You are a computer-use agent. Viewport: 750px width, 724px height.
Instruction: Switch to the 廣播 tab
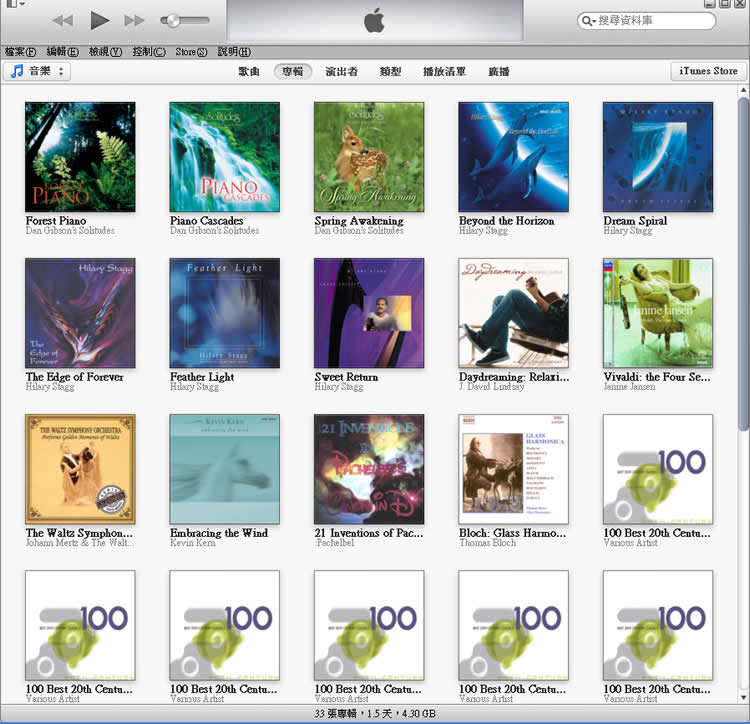(x=499, y=72)
